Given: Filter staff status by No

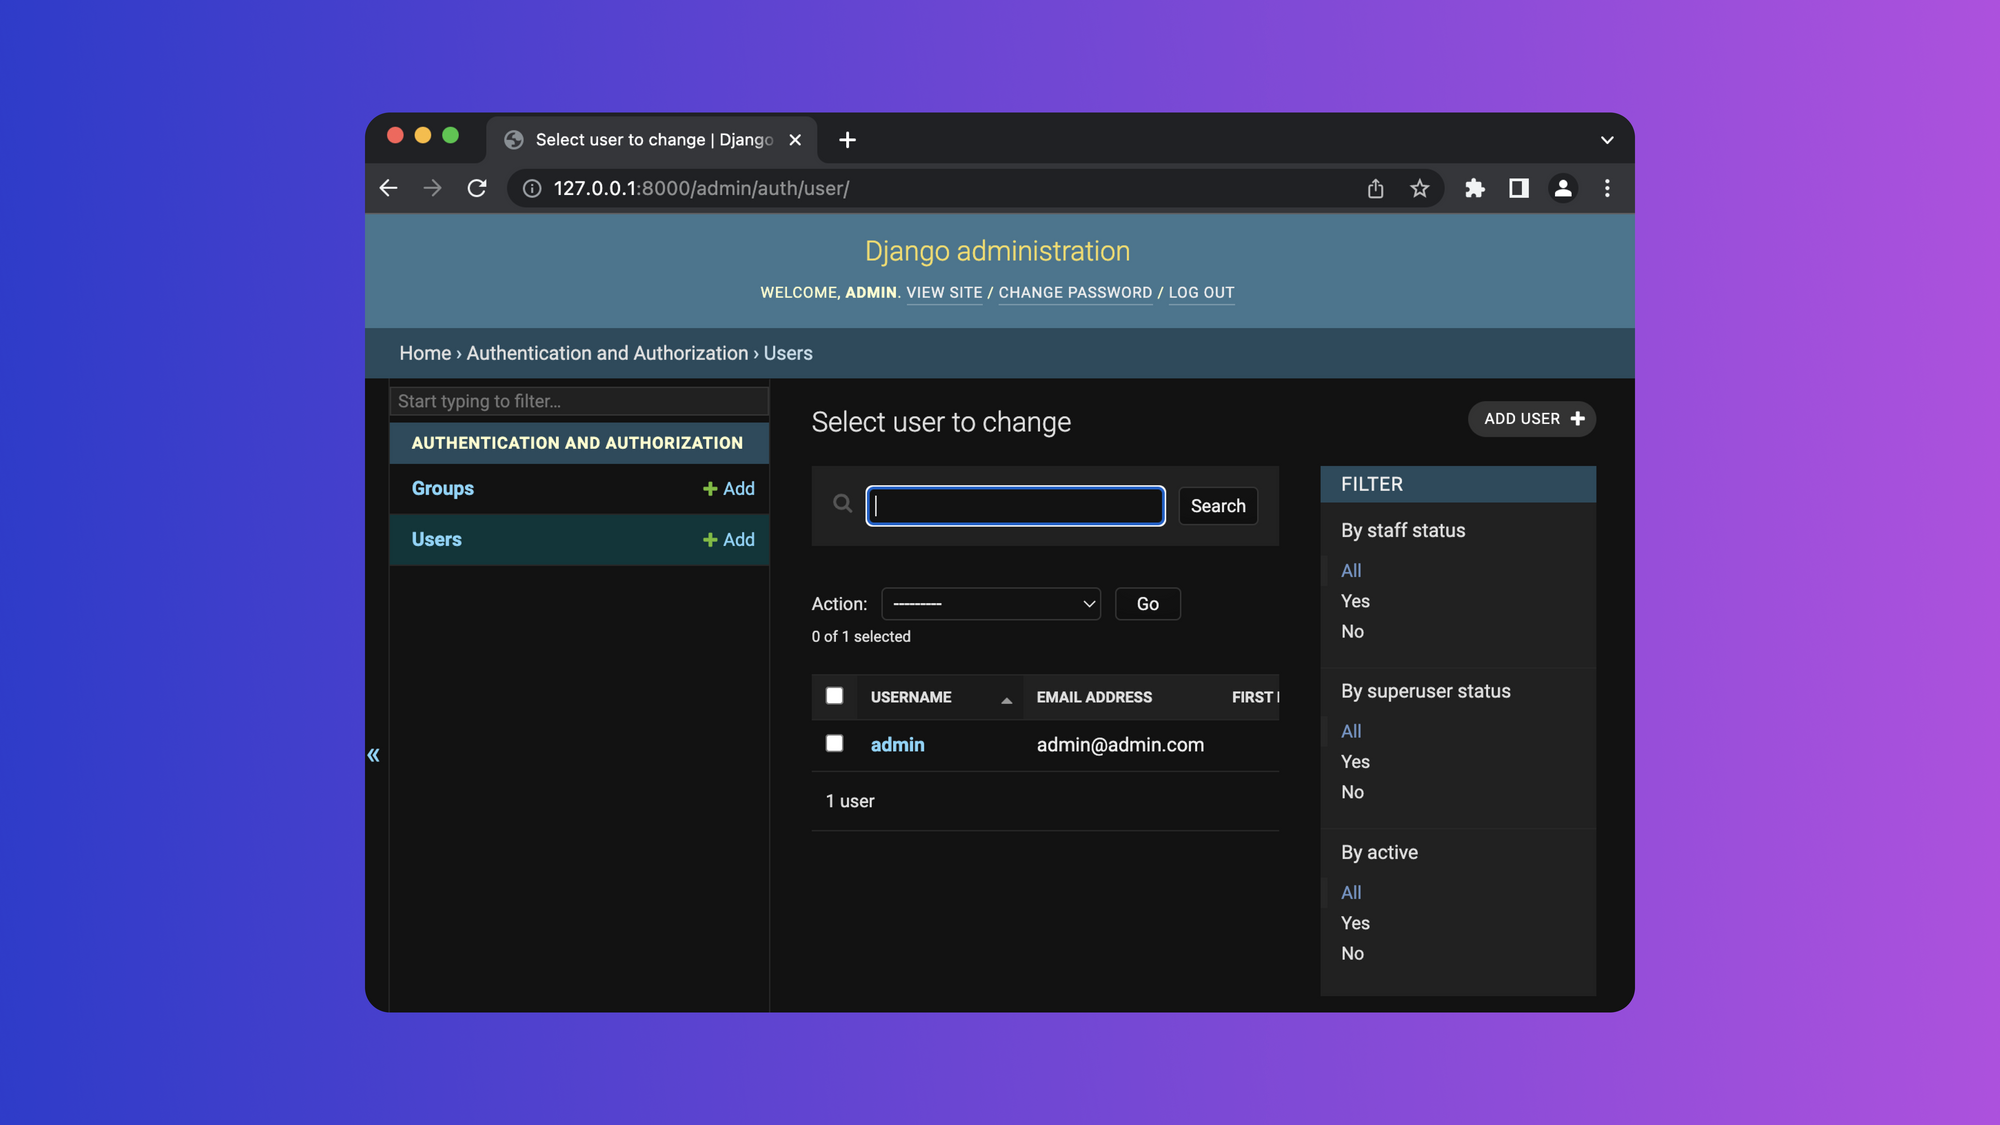Looking at the screenshot, I should (x=1352, y=632).
